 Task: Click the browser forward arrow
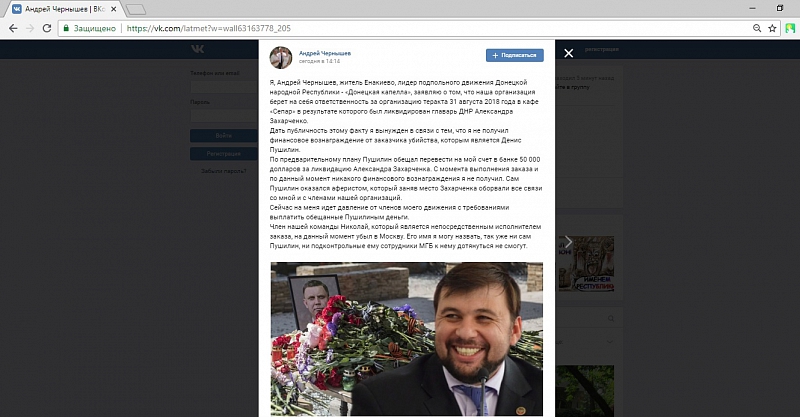click(x=30, y=29)
